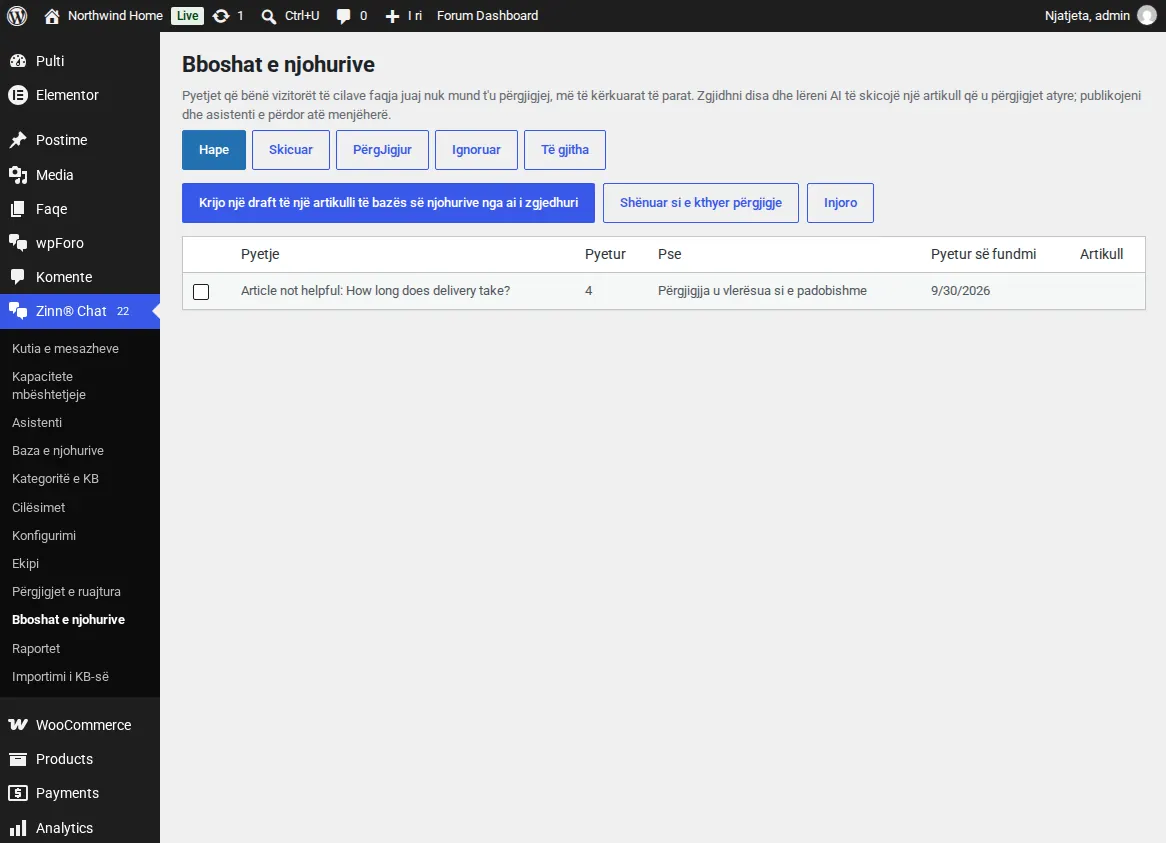This screenshot has height=843, width=1166.
Task: Click the Postime pushpin icon
Action: [x=18, y=140]
